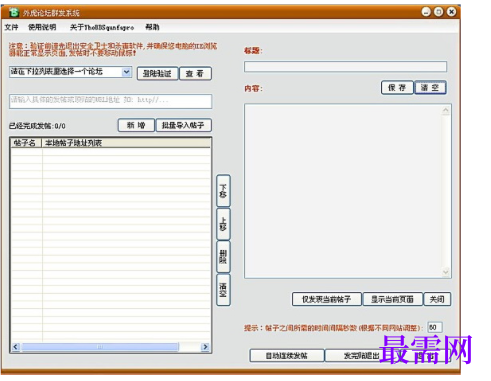The image size is (491, 381).
Task: Focus the 内容 content text area
Action: (344, 191)
